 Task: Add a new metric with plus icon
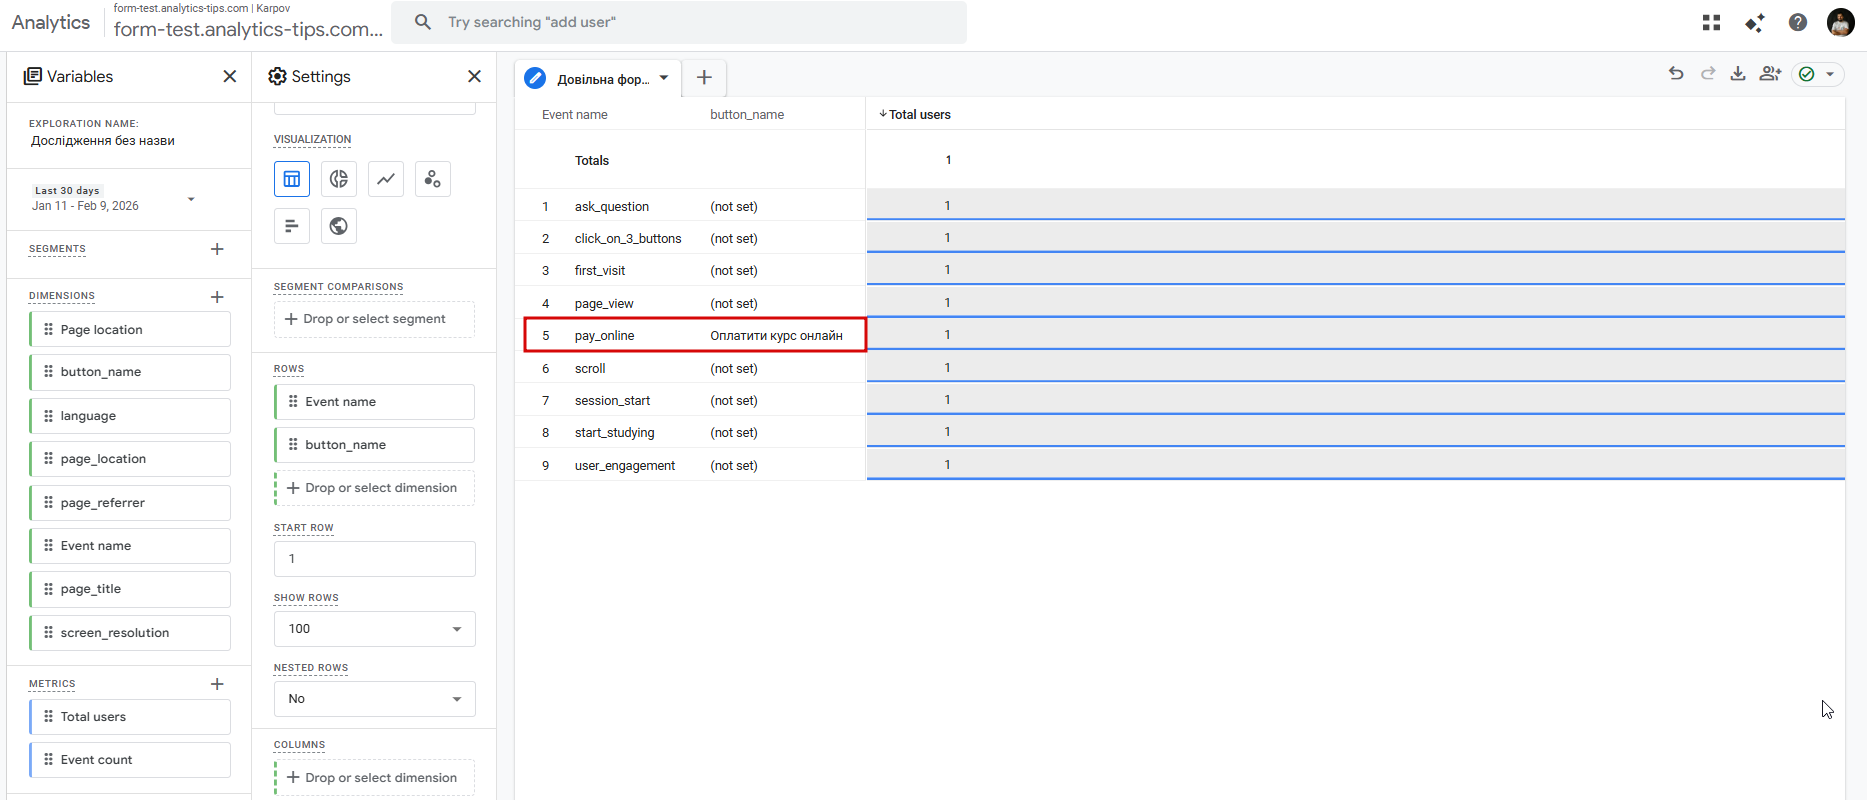click(x=217, y=684)
